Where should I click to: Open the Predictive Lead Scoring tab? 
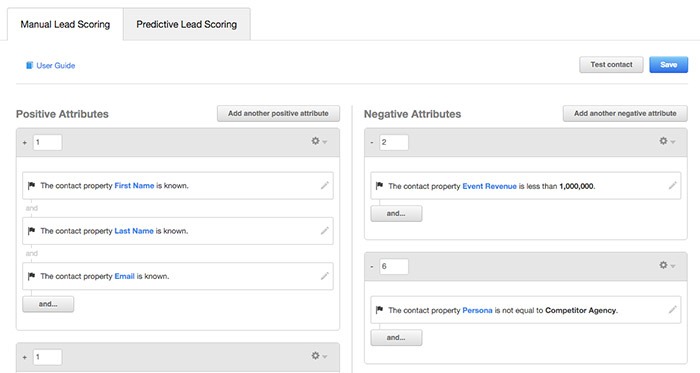tap(187, 25)
